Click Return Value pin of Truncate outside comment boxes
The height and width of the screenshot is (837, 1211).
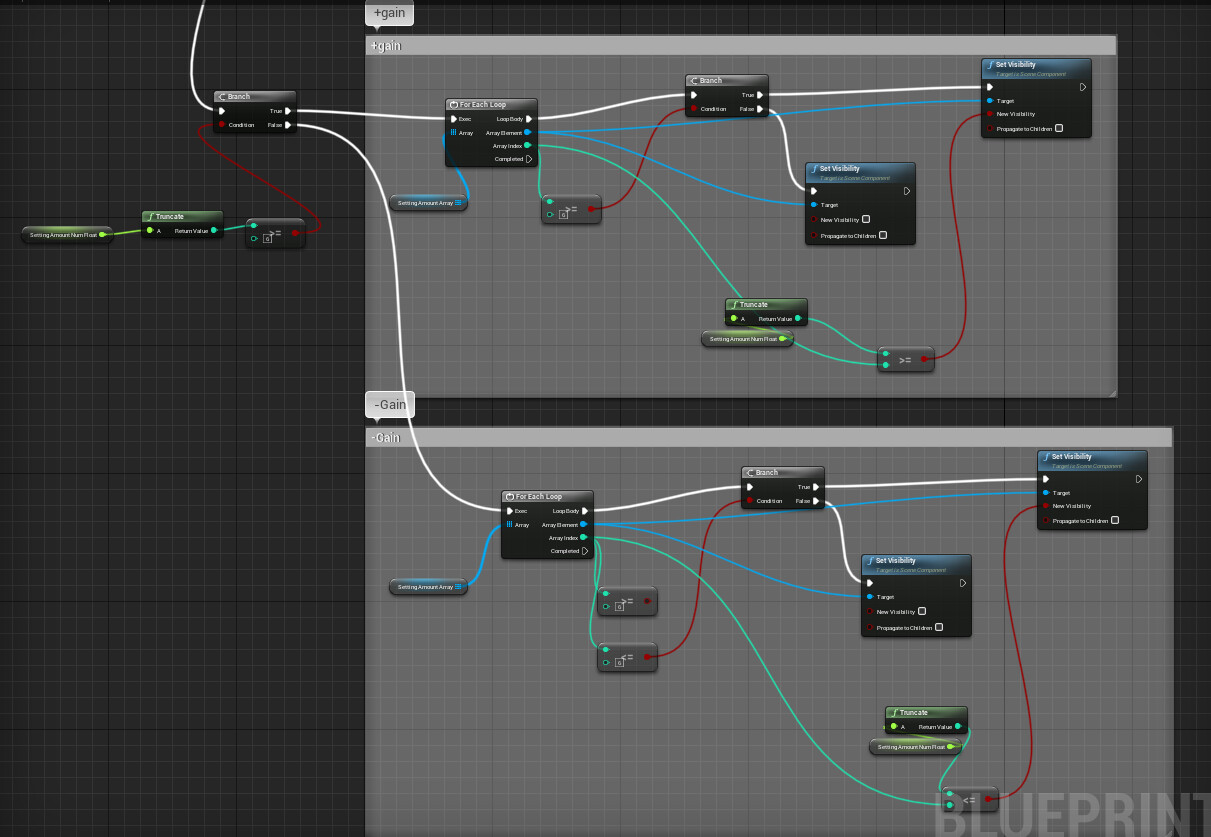point(214,231)
